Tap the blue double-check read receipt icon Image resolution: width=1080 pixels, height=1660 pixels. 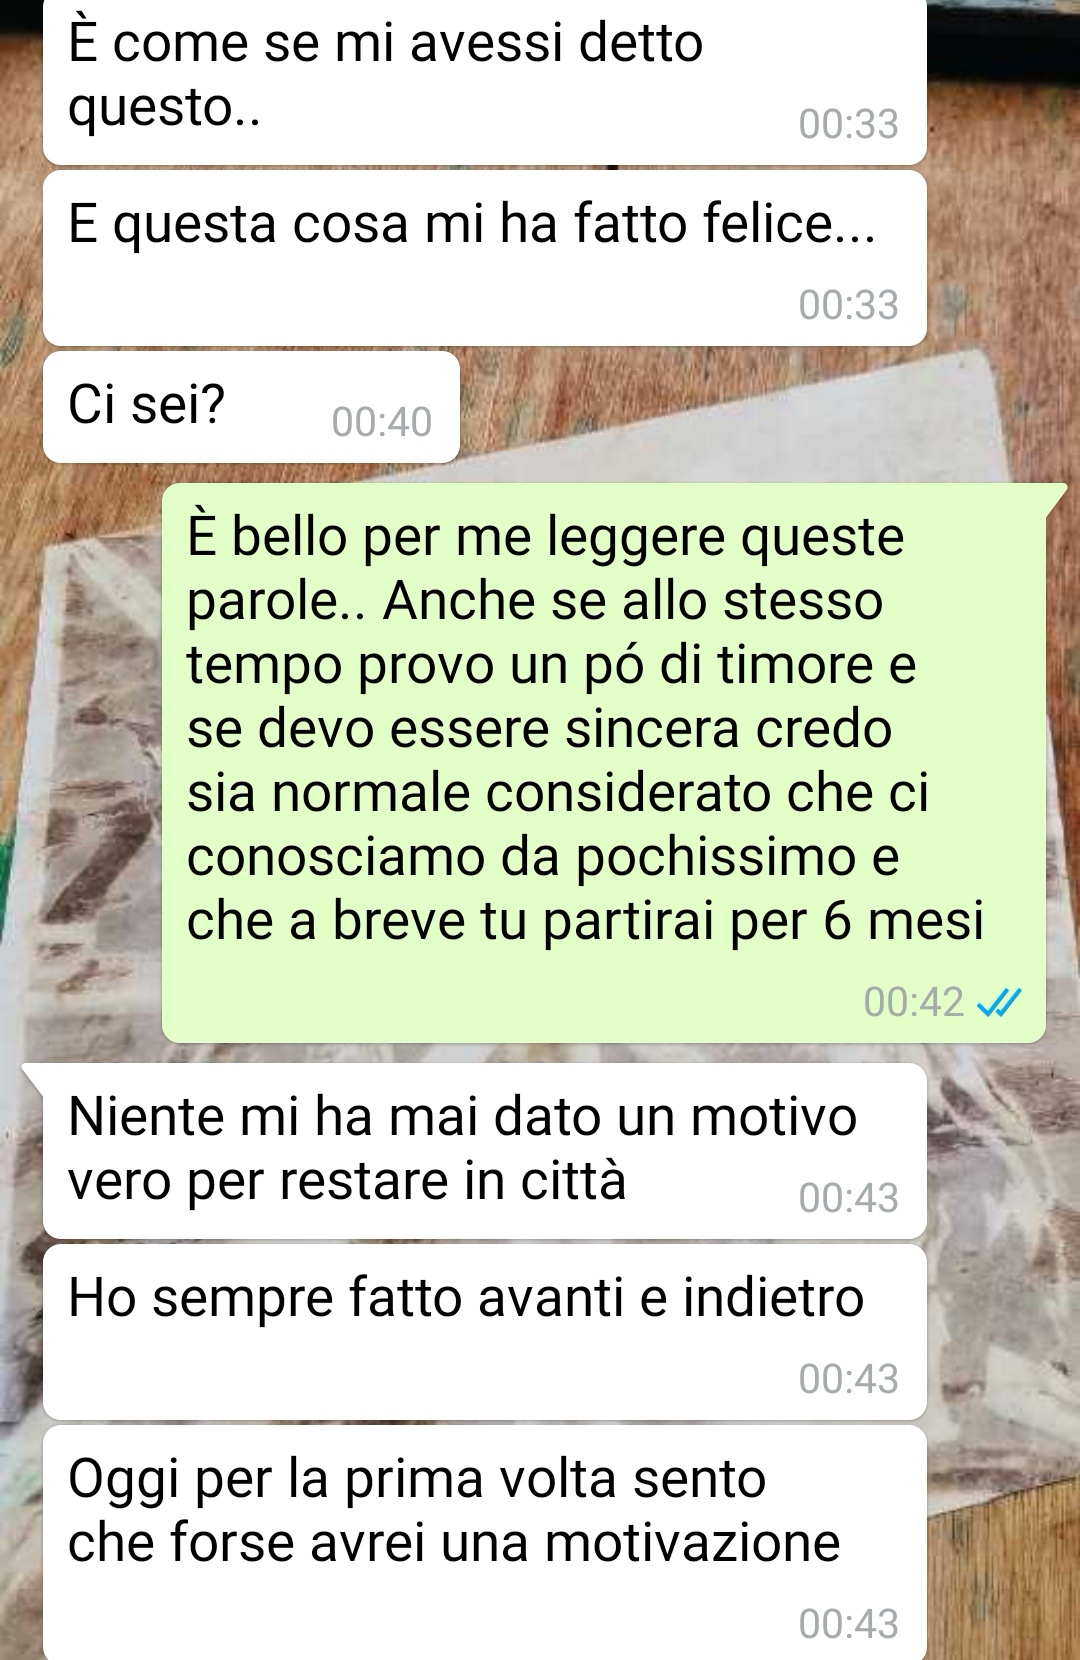(999, 1002)
